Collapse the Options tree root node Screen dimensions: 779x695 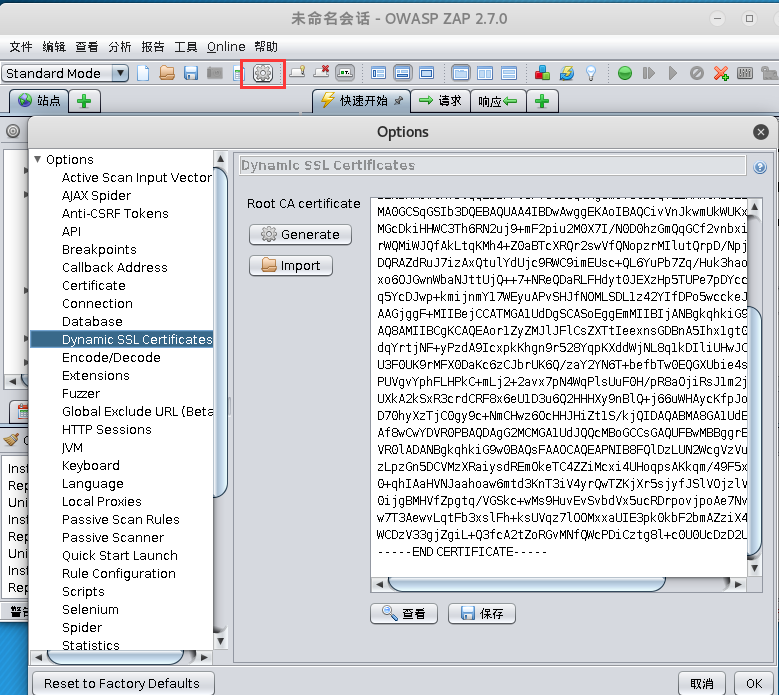[37, 159]
